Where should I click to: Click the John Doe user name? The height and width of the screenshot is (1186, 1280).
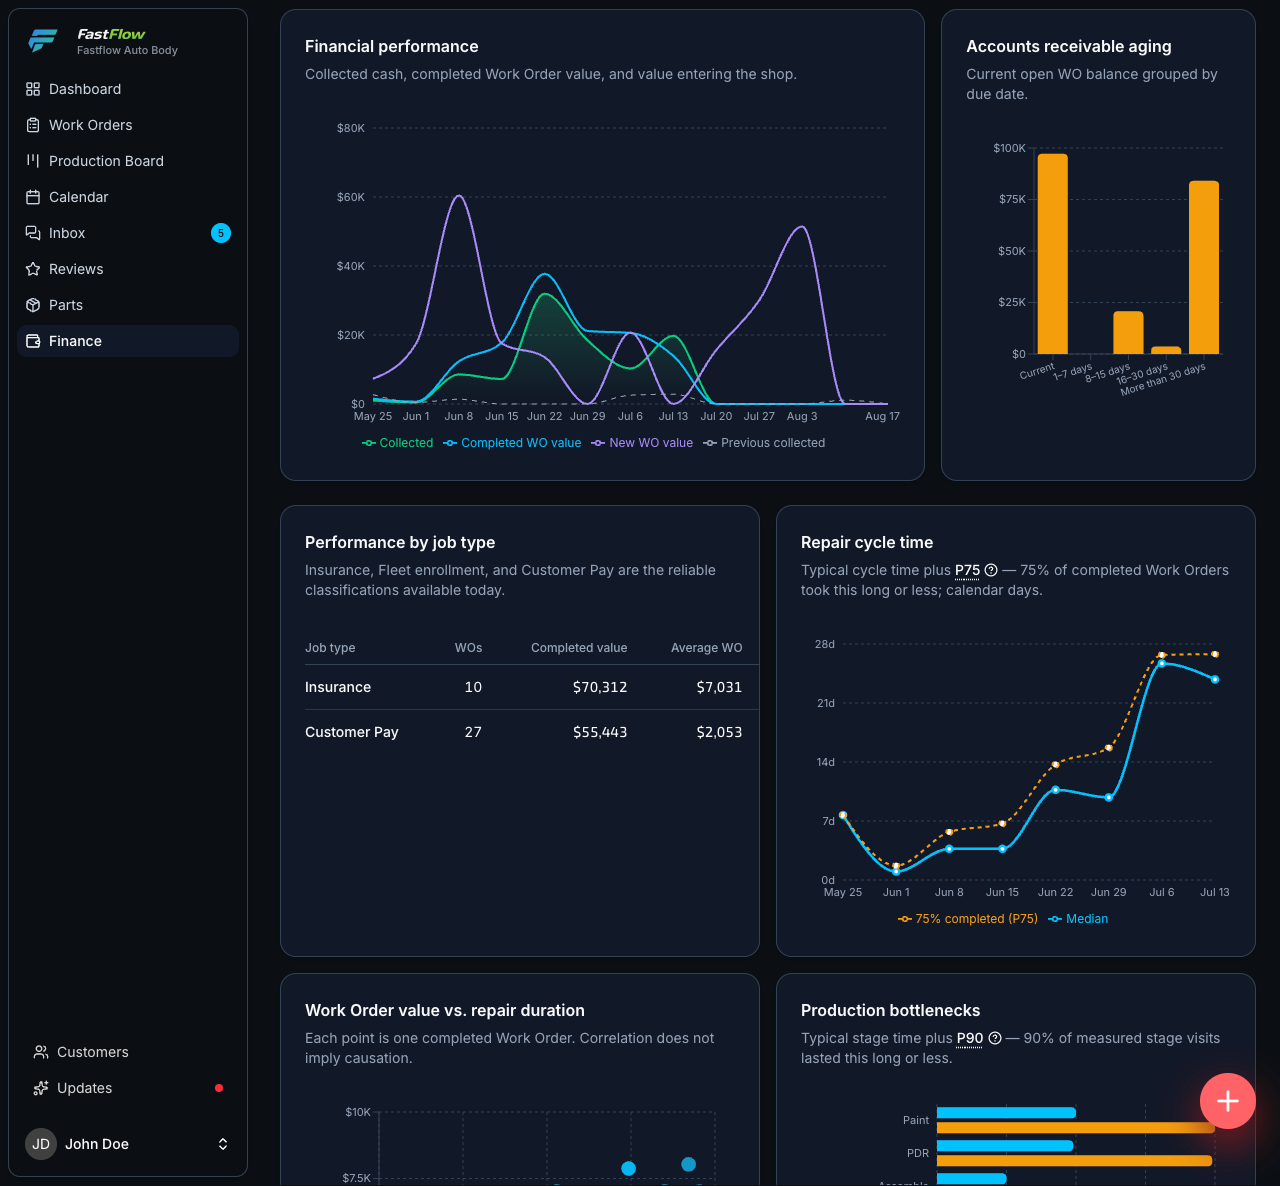[97, 1144]
